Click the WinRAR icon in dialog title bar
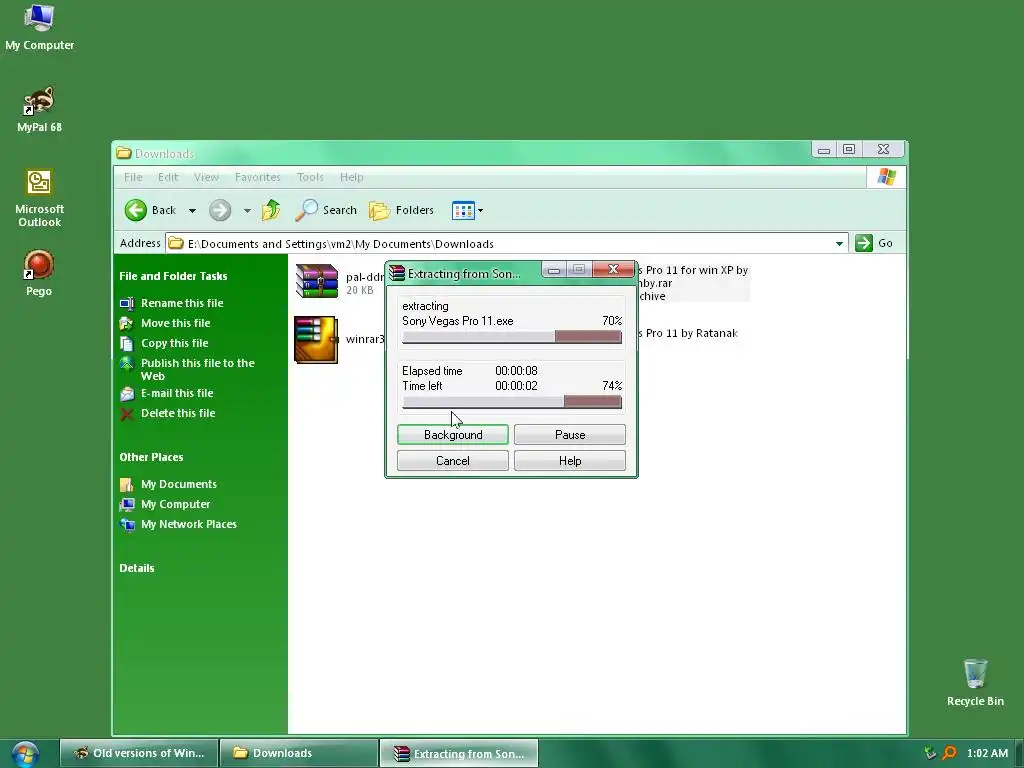Image resolution: width=1024 pixels, height=768 pixels. coord(397,273)
